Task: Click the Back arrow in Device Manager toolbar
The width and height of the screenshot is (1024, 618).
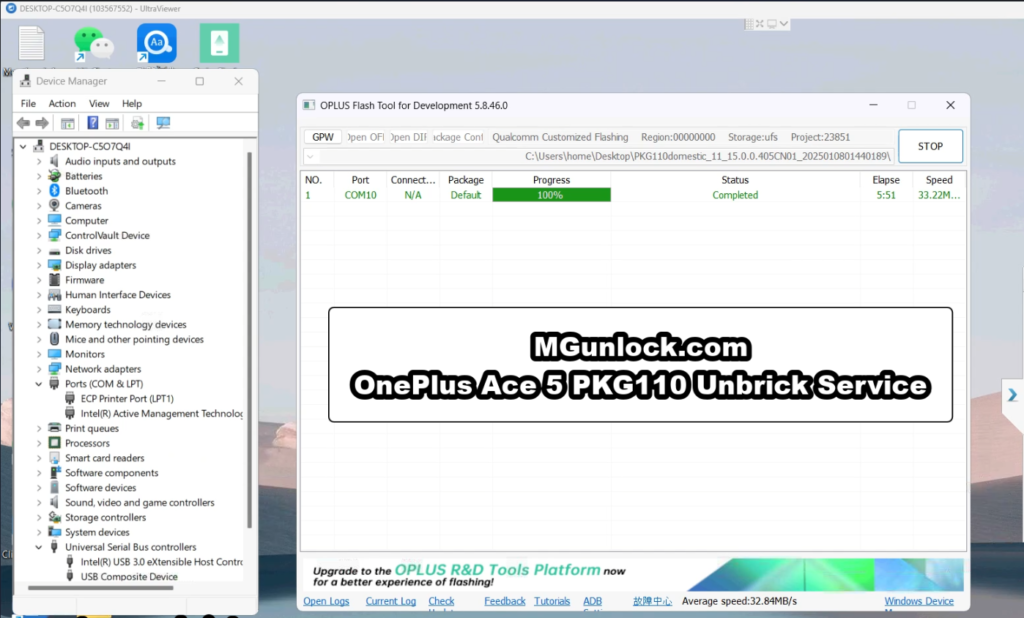Action: click(x=24, y=123)
